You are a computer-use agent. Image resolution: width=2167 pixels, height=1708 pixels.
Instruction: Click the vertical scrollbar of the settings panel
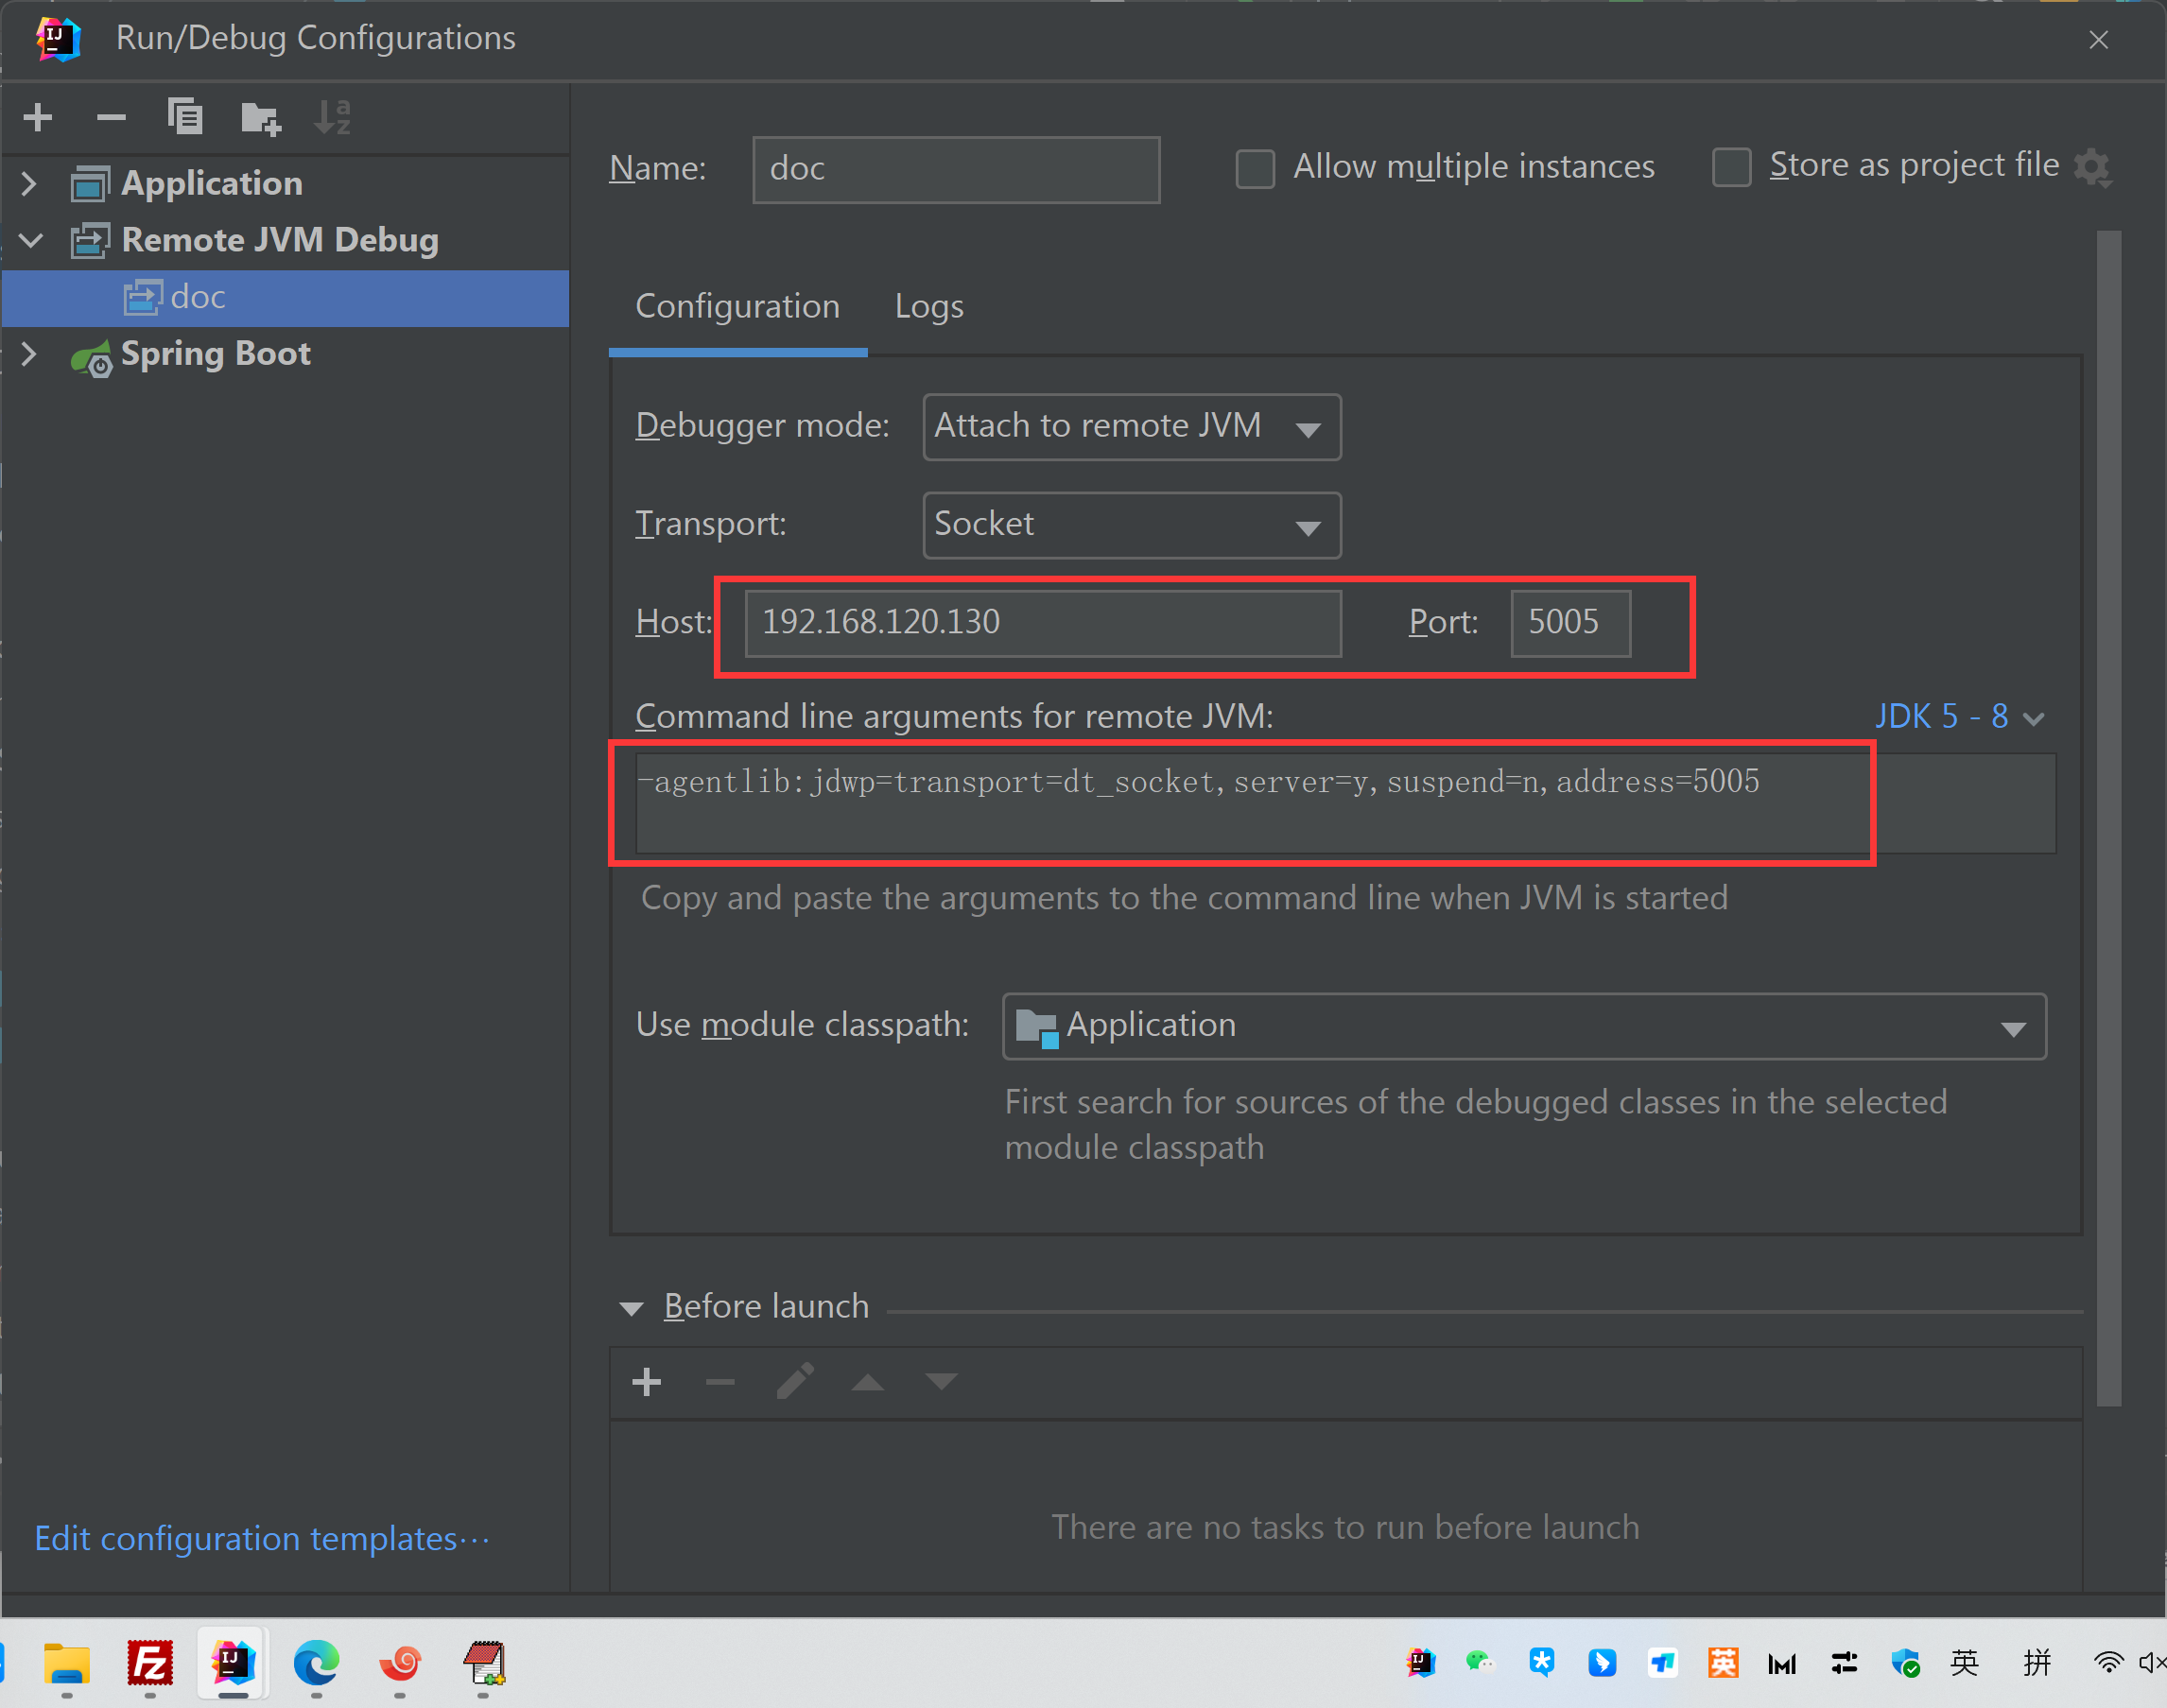click(2108, 818)
